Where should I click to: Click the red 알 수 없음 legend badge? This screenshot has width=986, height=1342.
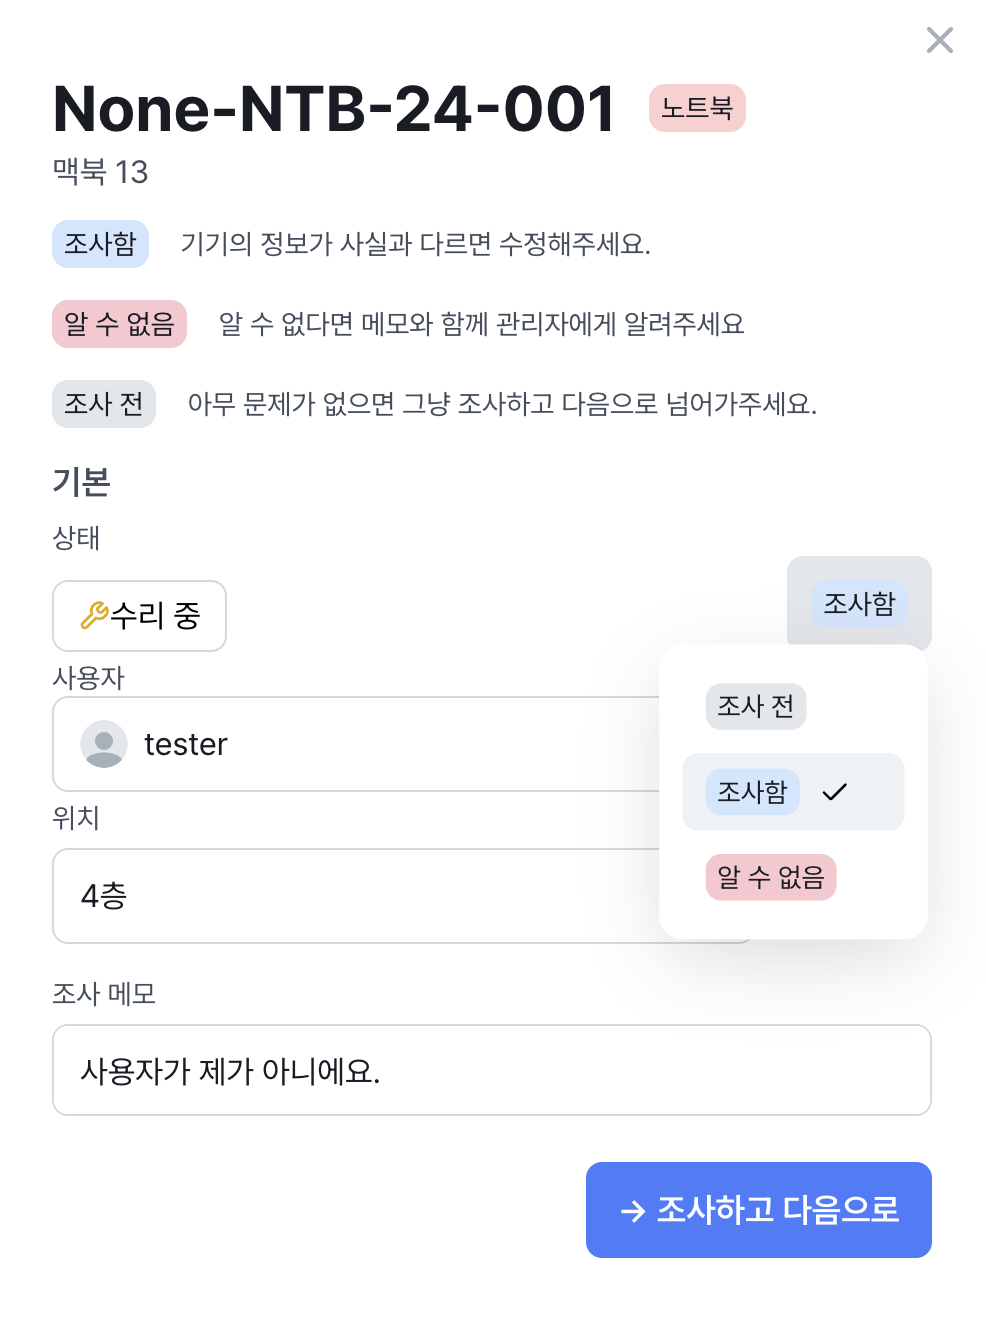(x=119, y=324)
